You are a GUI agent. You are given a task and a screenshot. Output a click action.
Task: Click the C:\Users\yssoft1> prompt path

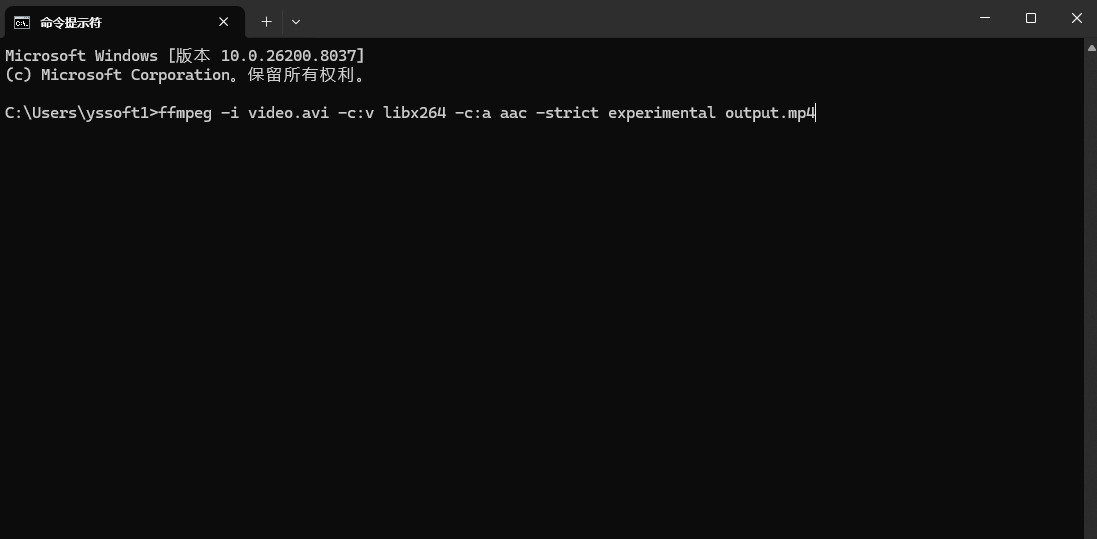pyautogui.click(x=80, y=113)
